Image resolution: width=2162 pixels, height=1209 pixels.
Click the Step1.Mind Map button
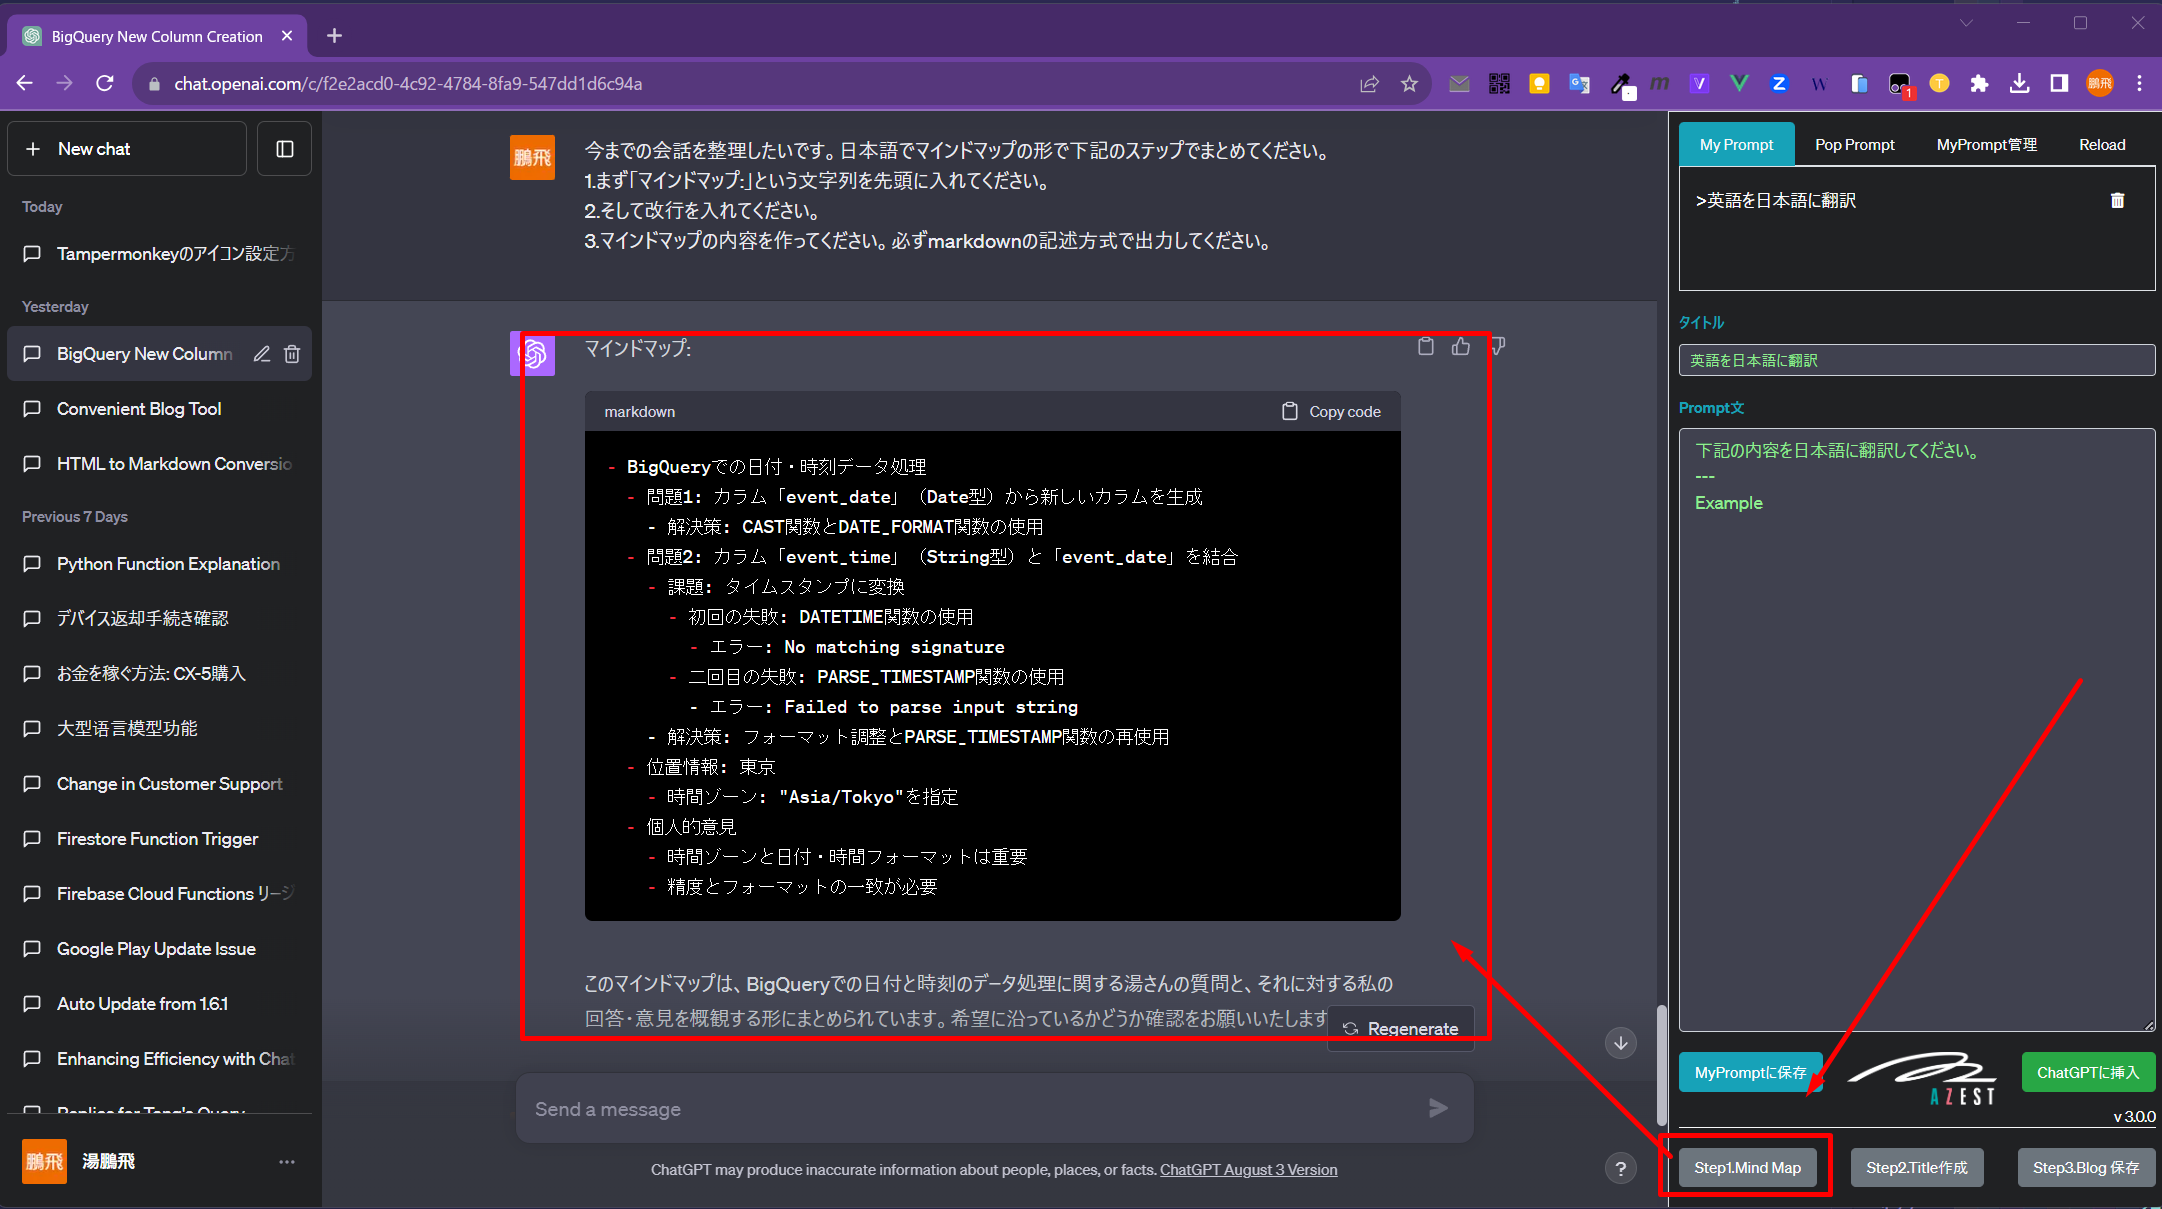[x=1747, y=1168]
